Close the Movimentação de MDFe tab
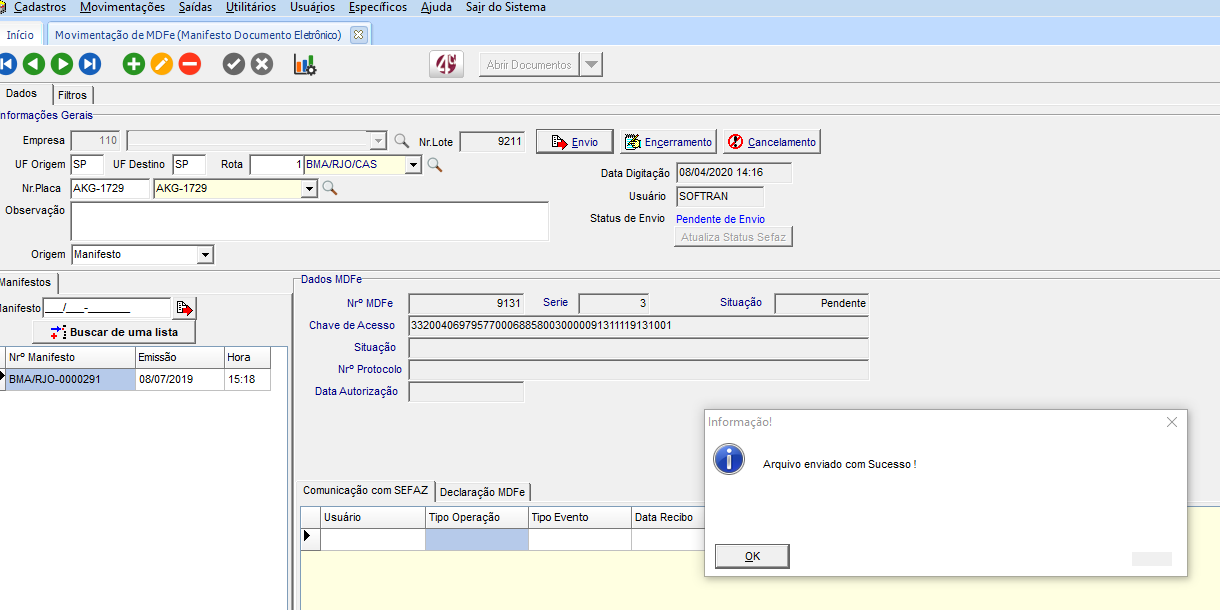 pos(359,34)
